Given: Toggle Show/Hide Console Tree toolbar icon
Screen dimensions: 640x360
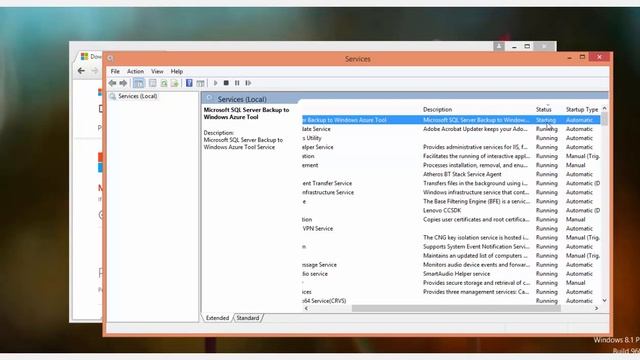Looking at the screenshot, I should (x=139, y=83).
